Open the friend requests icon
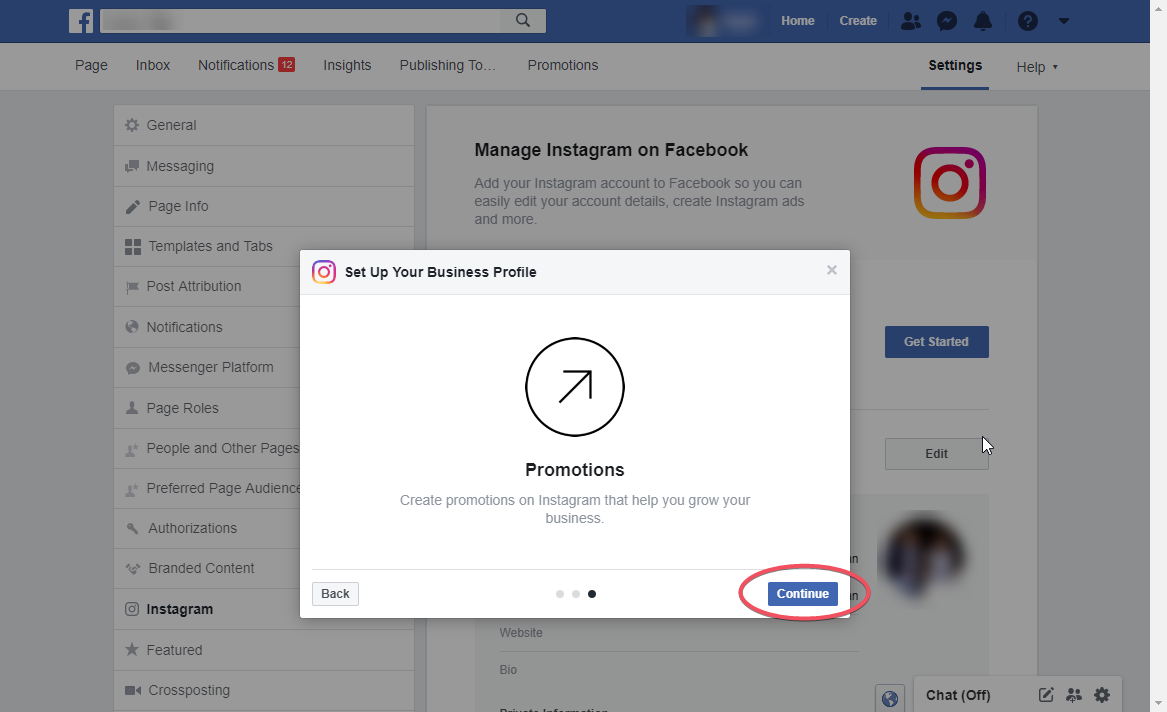This screenshot has width=1167, height=712. 910,21
